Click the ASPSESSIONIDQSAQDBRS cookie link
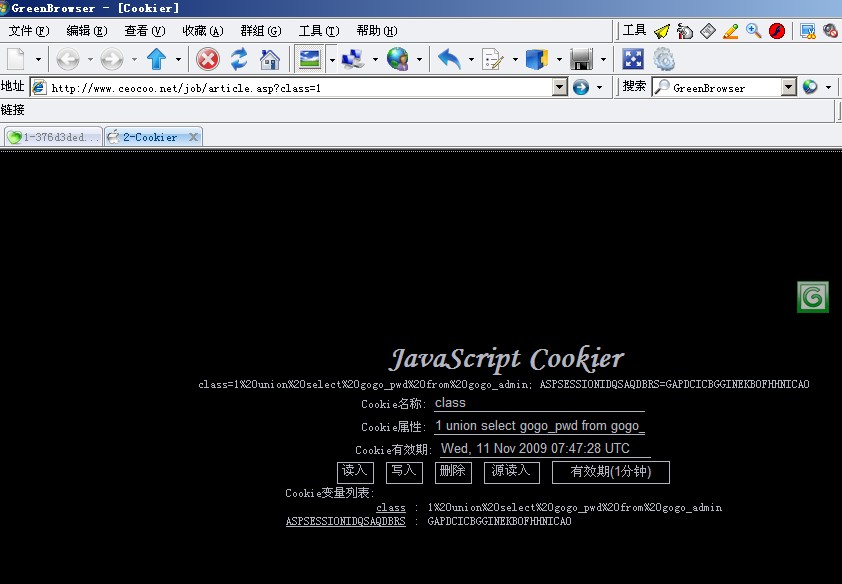This screenshot has width=842, height=584. pyautogui.click(x=345, y=521)
